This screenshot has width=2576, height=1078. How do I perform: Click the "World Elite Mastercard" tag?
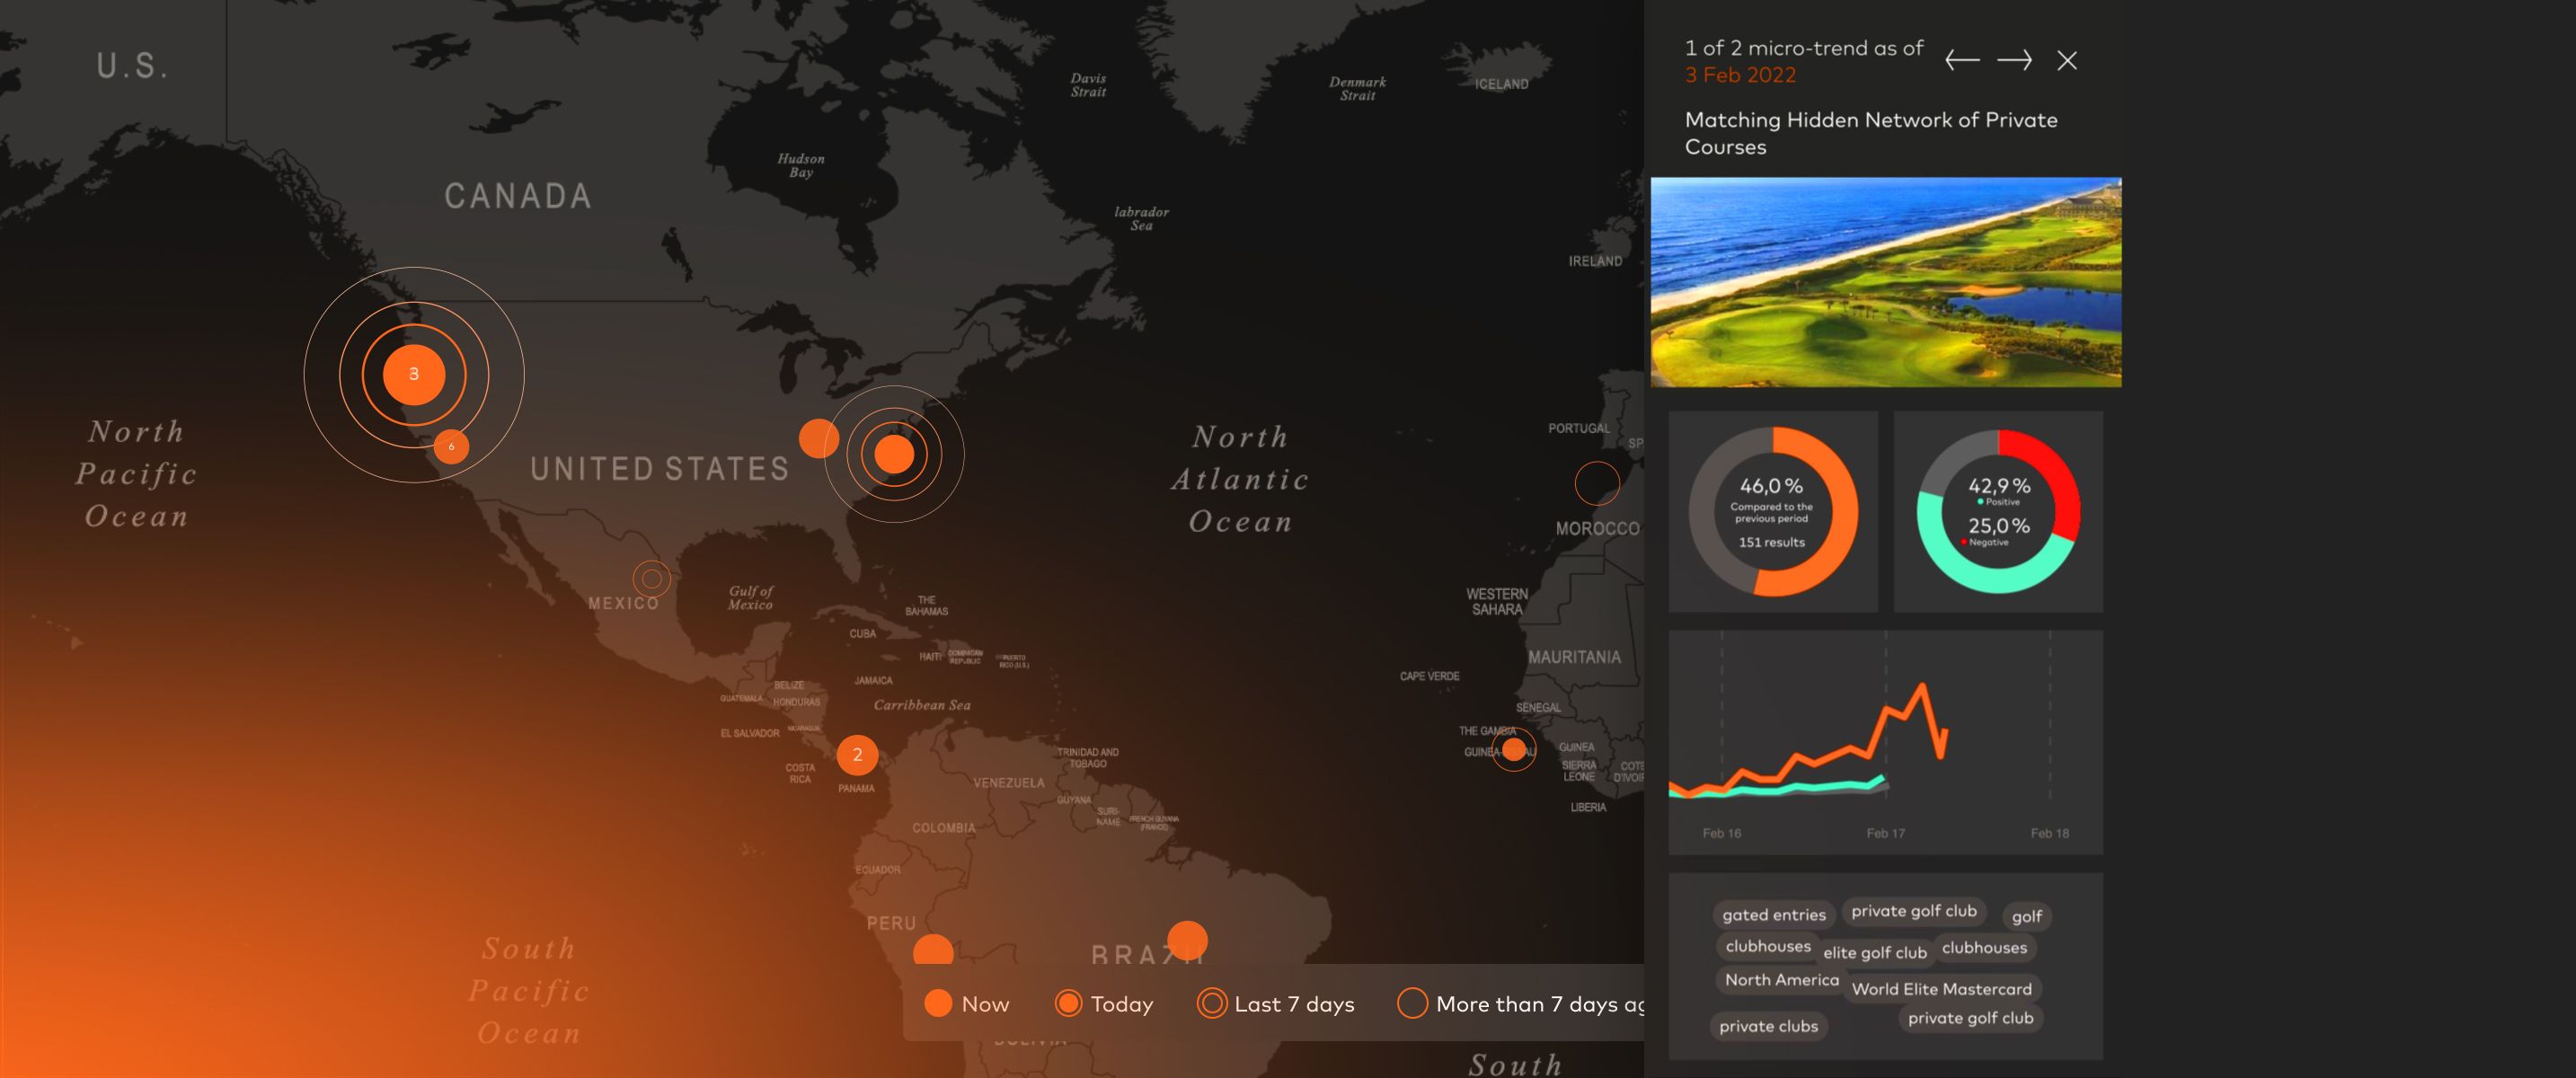(1941, 989)
